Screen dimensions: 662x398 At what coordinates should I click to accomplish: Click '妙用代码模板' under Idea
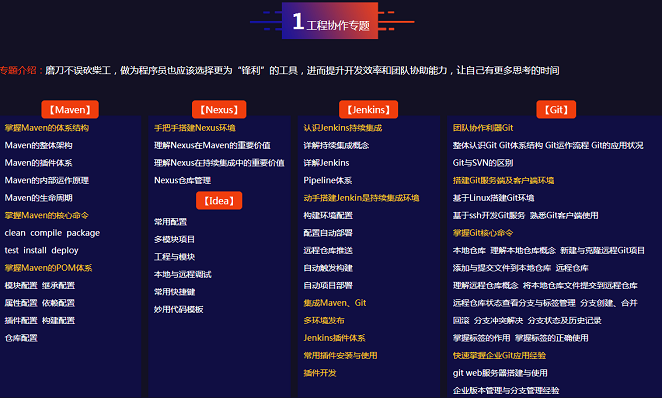179,310
